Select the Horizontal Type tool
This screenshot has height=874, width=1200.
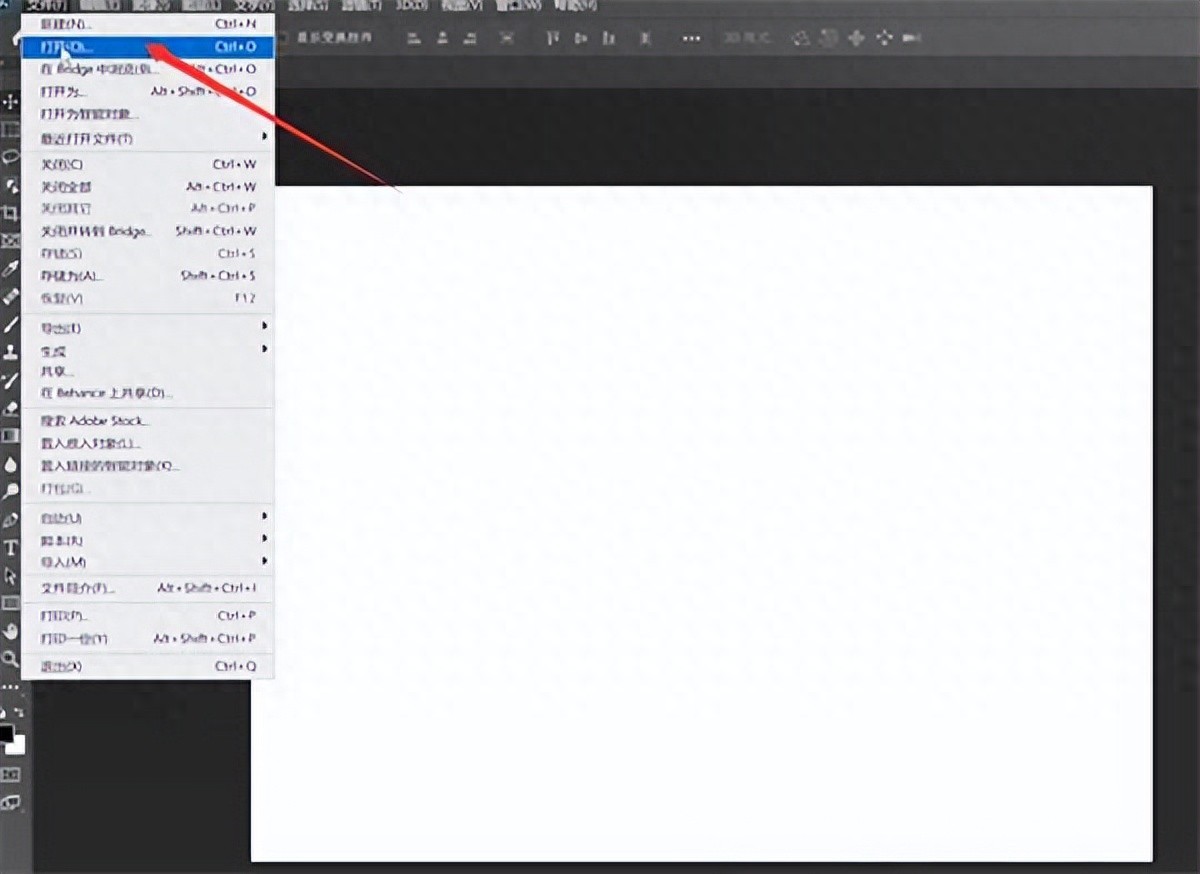coord(11,548)
